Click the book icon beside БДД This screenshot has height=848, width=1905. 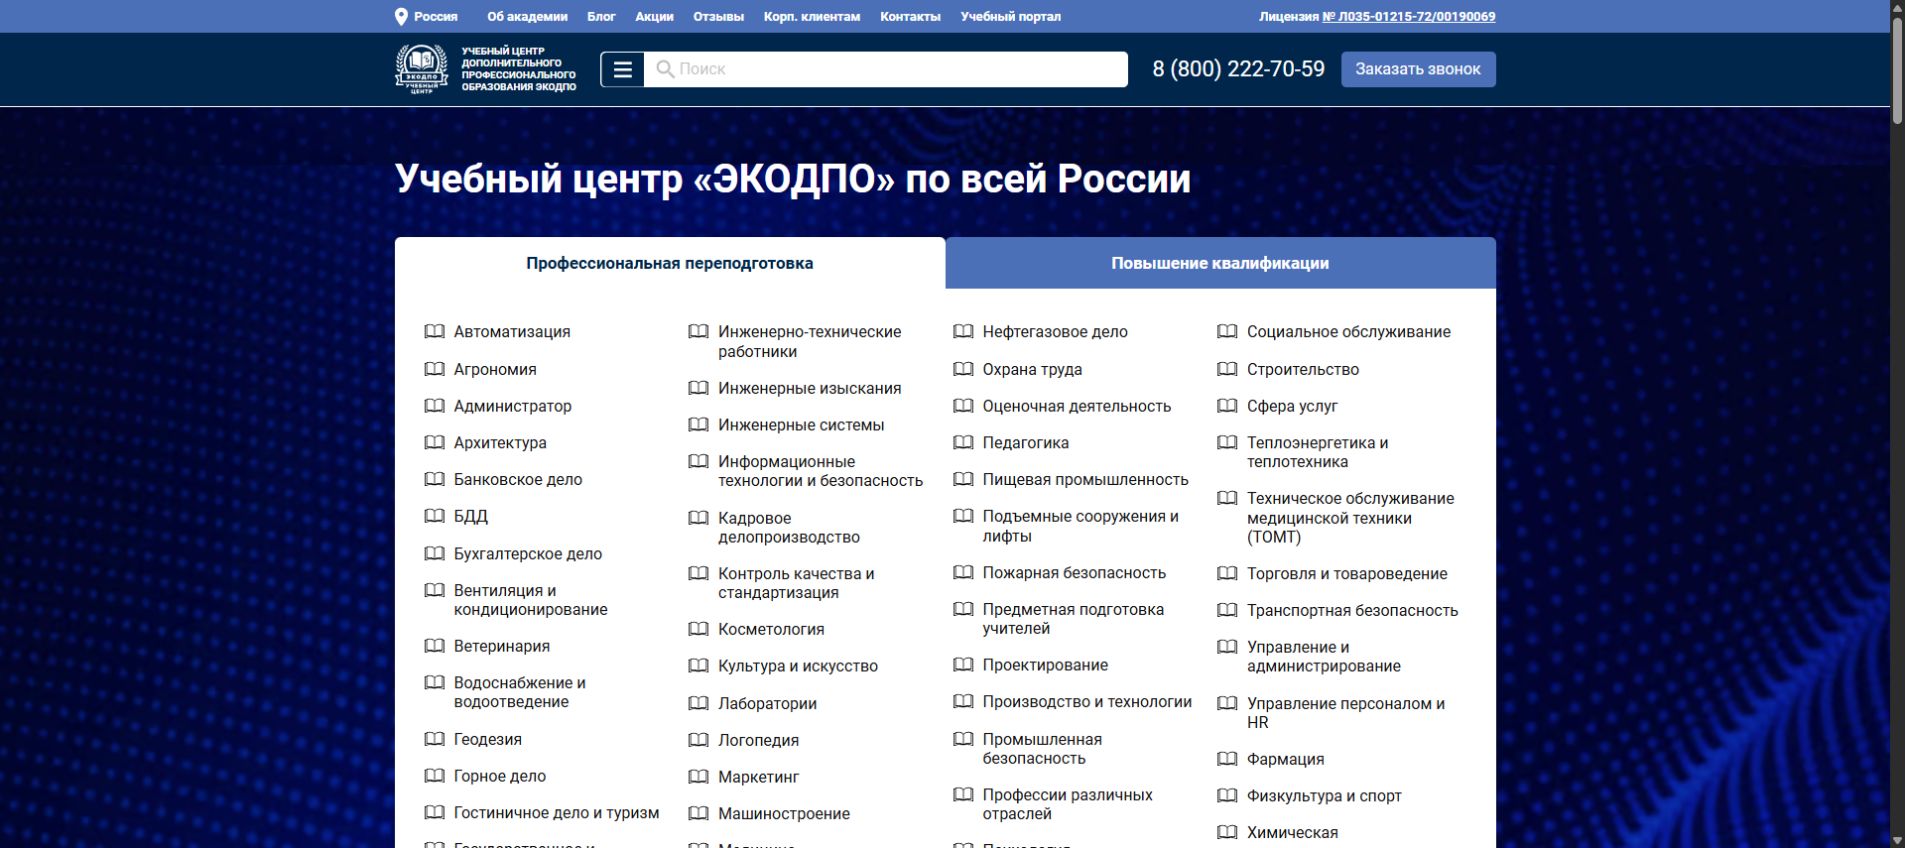(x=434, y=516)
